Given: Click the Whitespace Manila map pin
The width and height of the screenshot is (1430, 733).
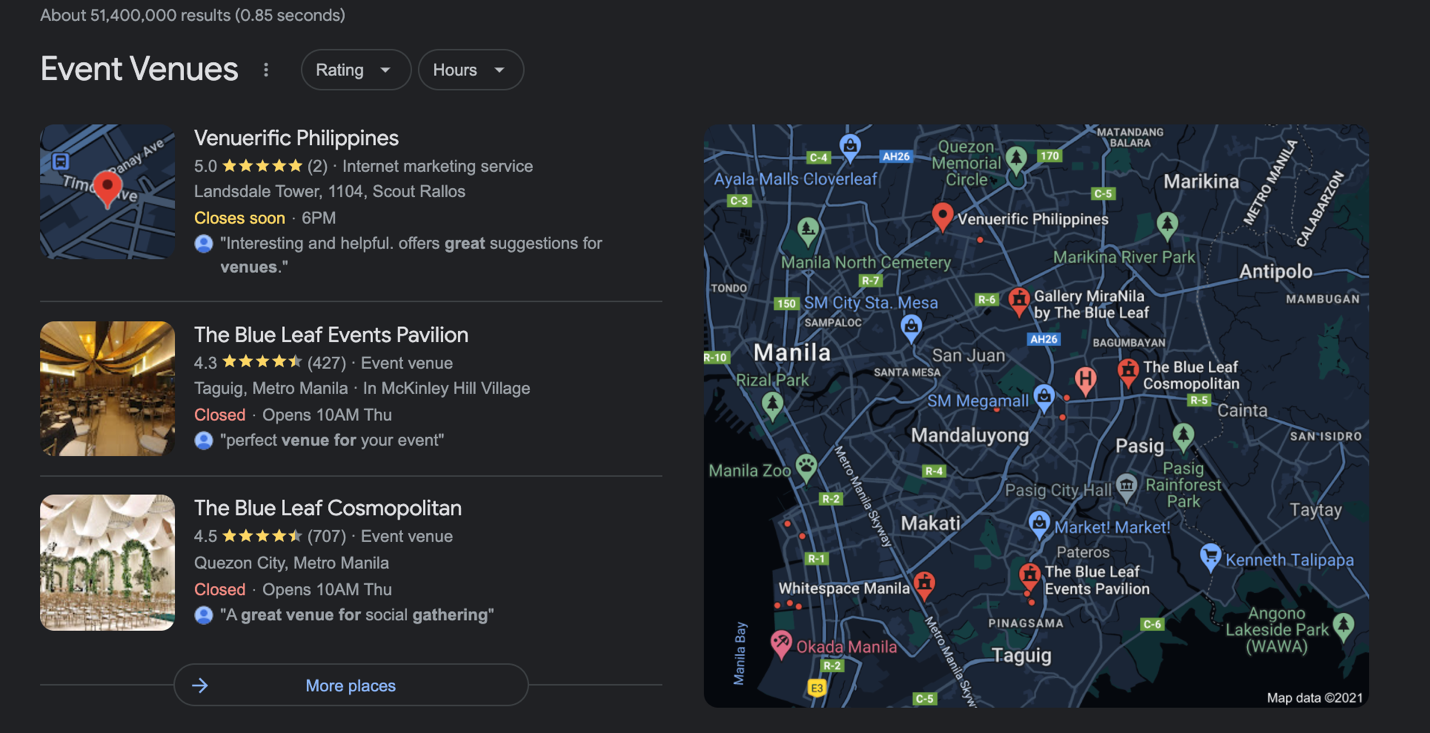Looking at the screenshot, I should (925, 585).
